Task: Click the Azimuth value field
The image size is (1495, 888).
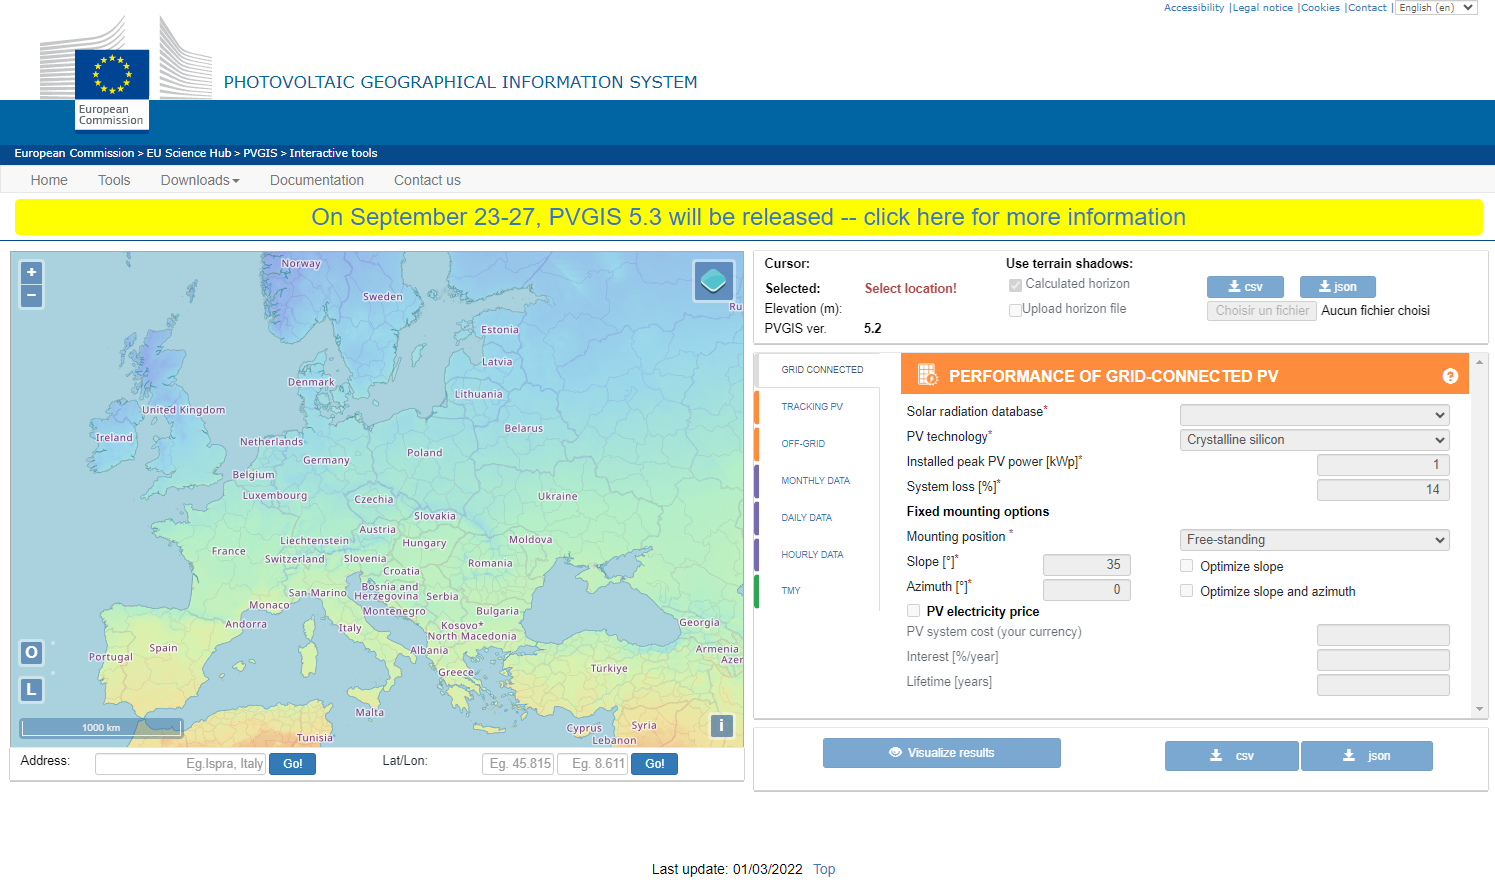Action: [x=1087, y=590]
